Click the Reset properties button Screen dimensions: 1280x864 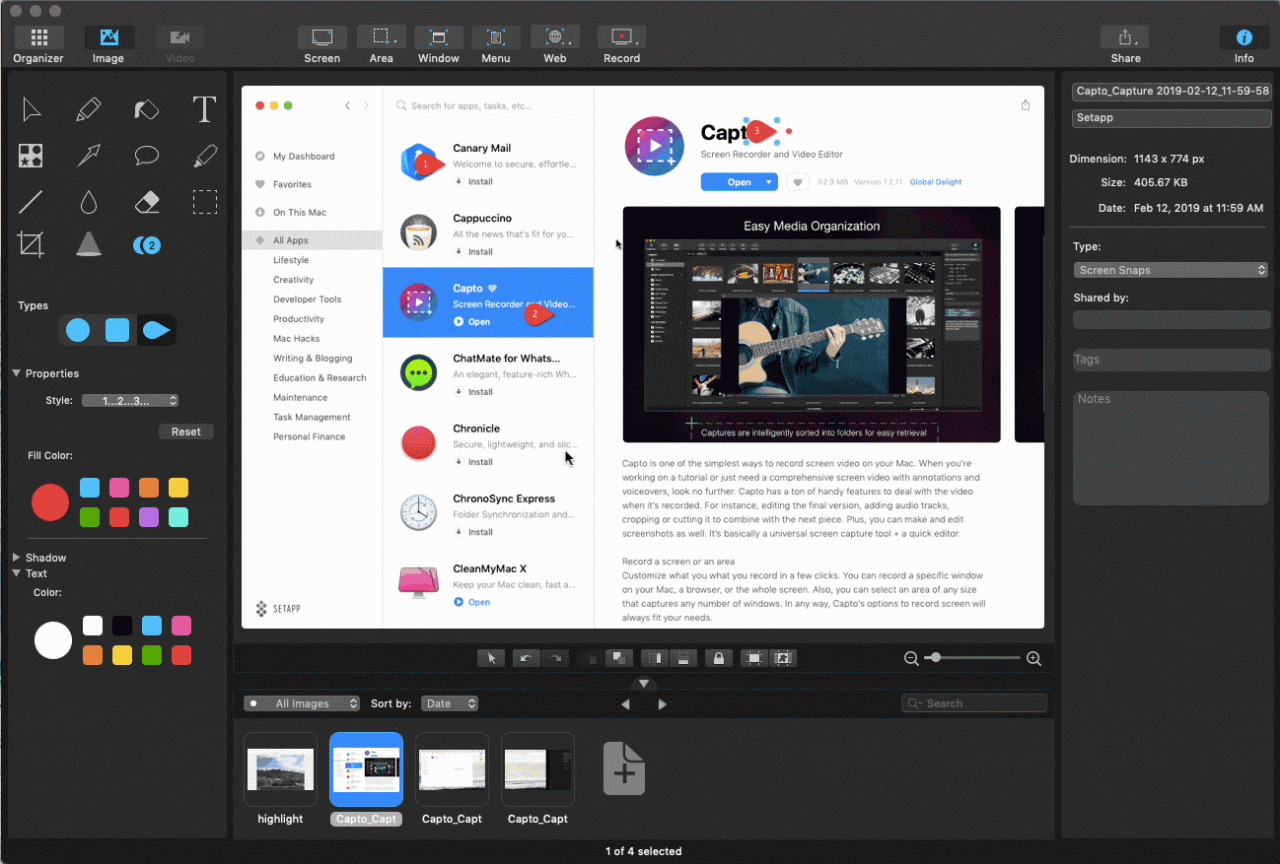[186, 431]
